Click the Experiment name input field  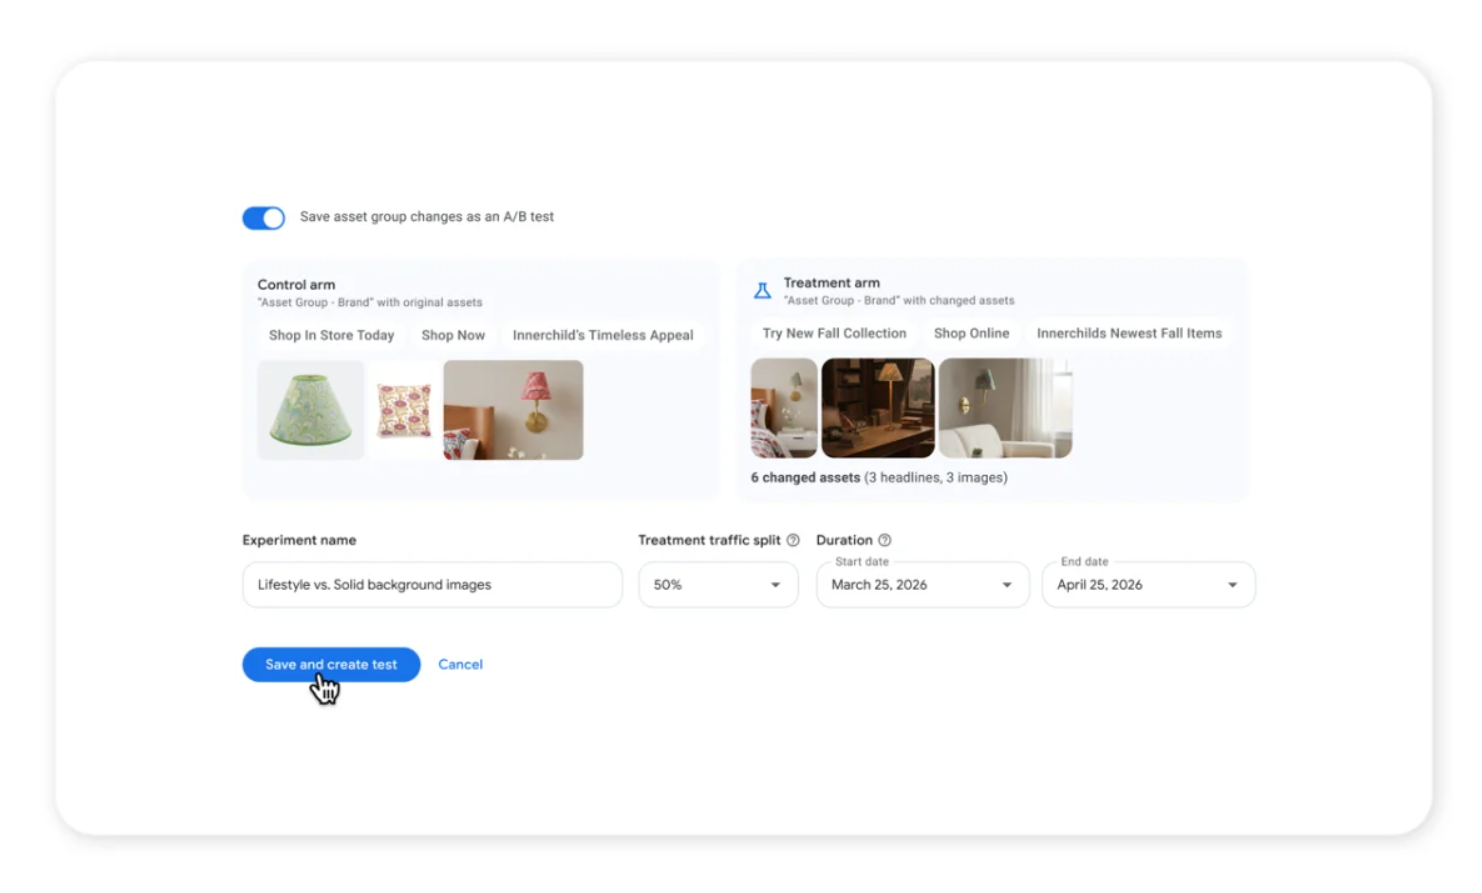[x=432, y=585]
